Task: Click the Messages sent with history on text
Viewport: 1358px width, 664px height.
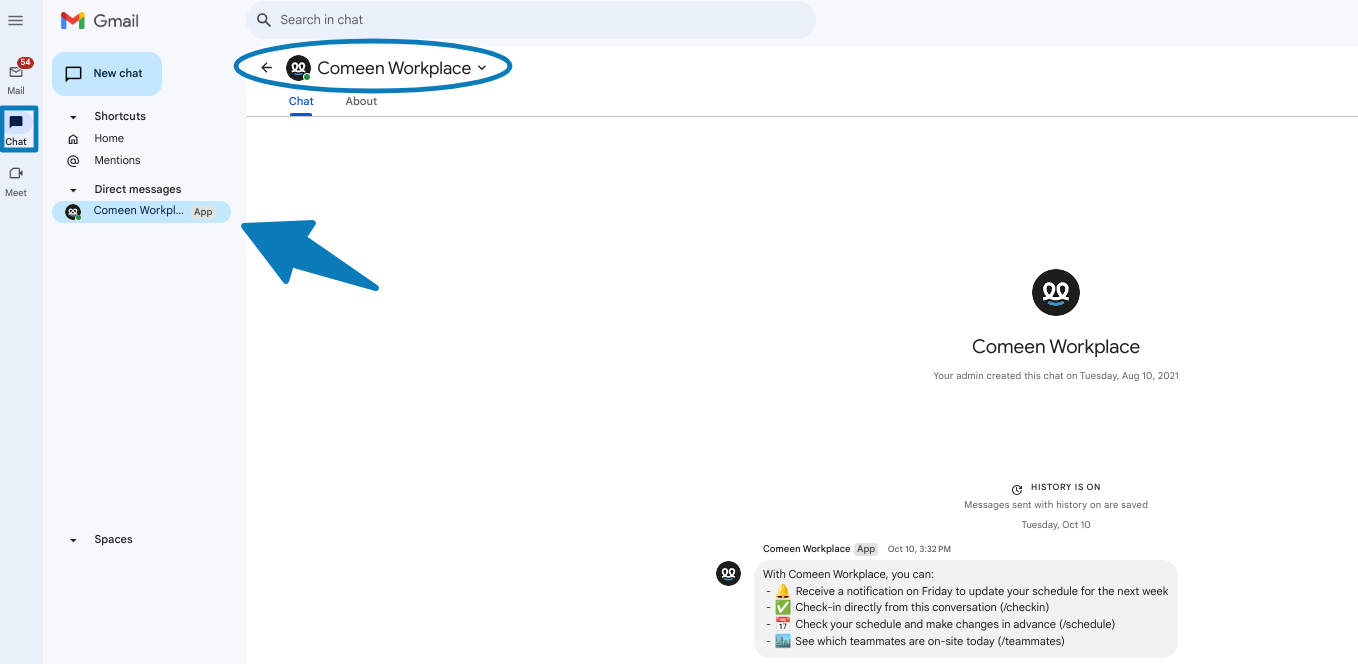Action: coord(1056,505)
